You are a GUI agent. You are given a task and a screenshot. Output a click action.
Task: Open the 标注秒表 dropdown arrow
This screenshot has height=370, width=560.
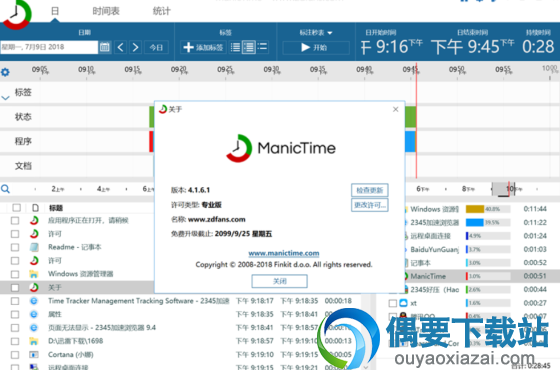(330, 33)
